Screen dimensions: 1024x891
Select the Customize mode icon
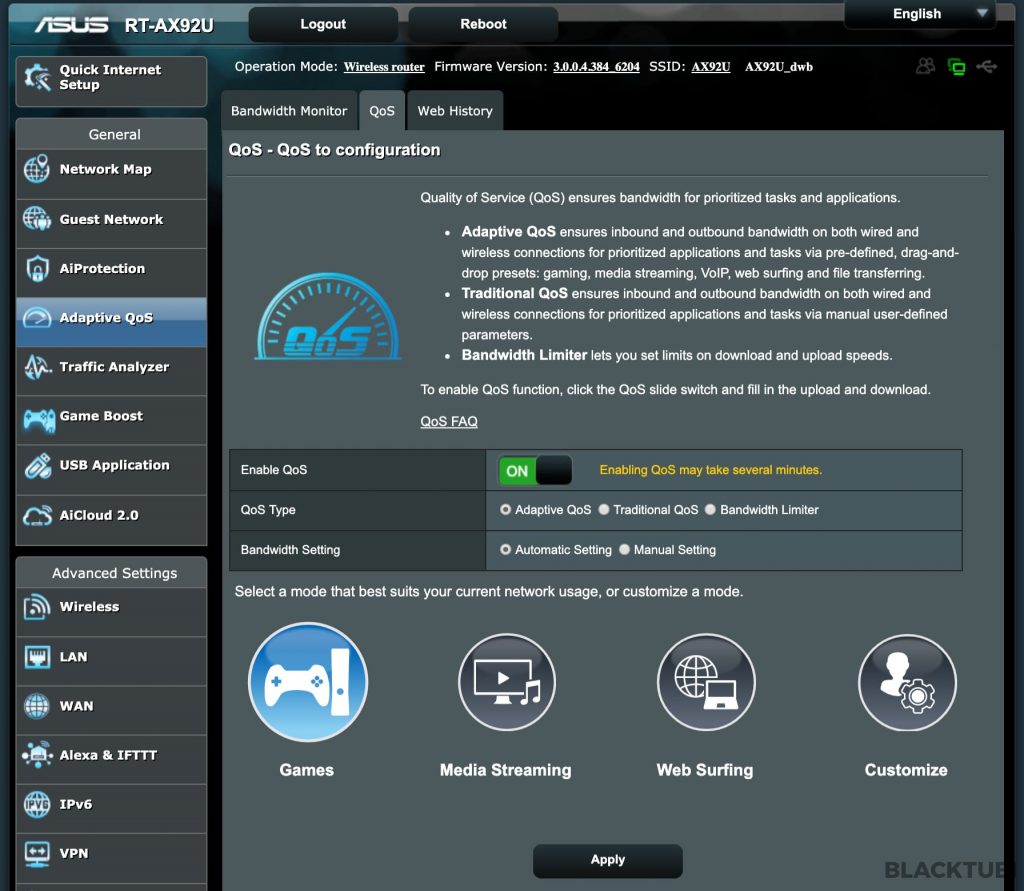coord(907,682)
